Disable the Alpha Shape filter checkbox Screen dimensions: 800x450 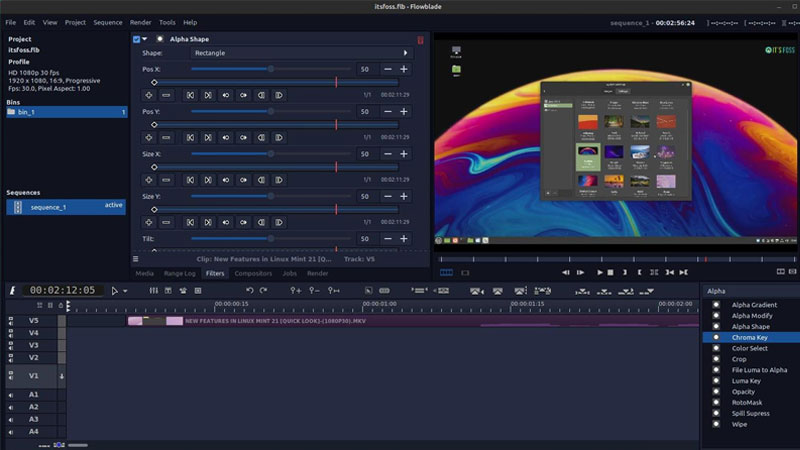tap(136, 39)
